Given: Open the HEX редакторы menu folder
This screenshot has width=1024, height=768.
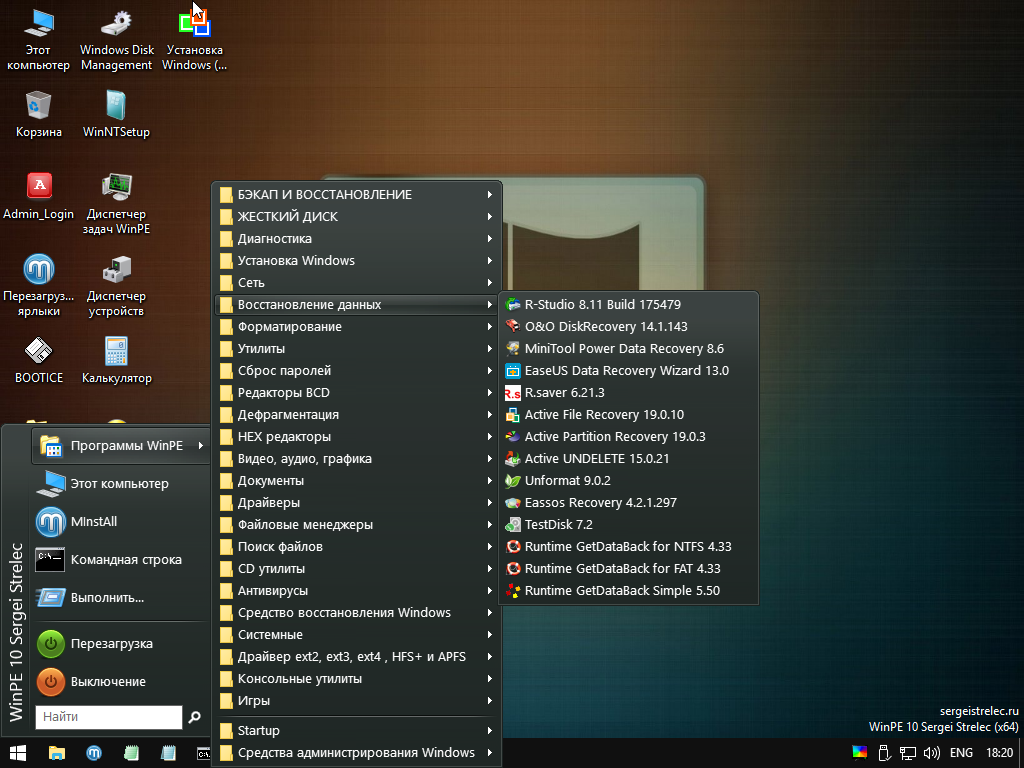Looking at the screenshot, I should tap(357, 436).
